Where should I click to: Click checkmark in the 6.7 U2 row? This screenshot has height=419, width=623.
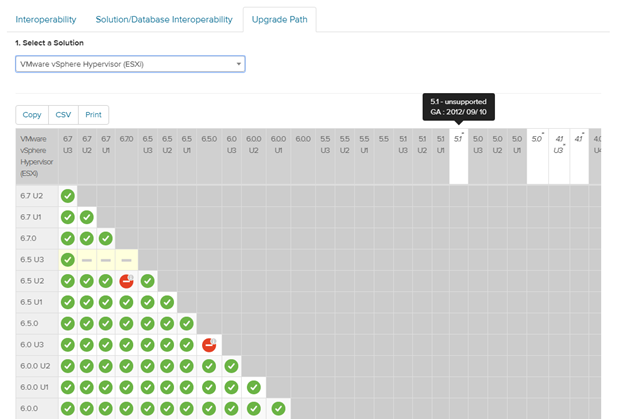pyautogui.click(x=68, y=196)
